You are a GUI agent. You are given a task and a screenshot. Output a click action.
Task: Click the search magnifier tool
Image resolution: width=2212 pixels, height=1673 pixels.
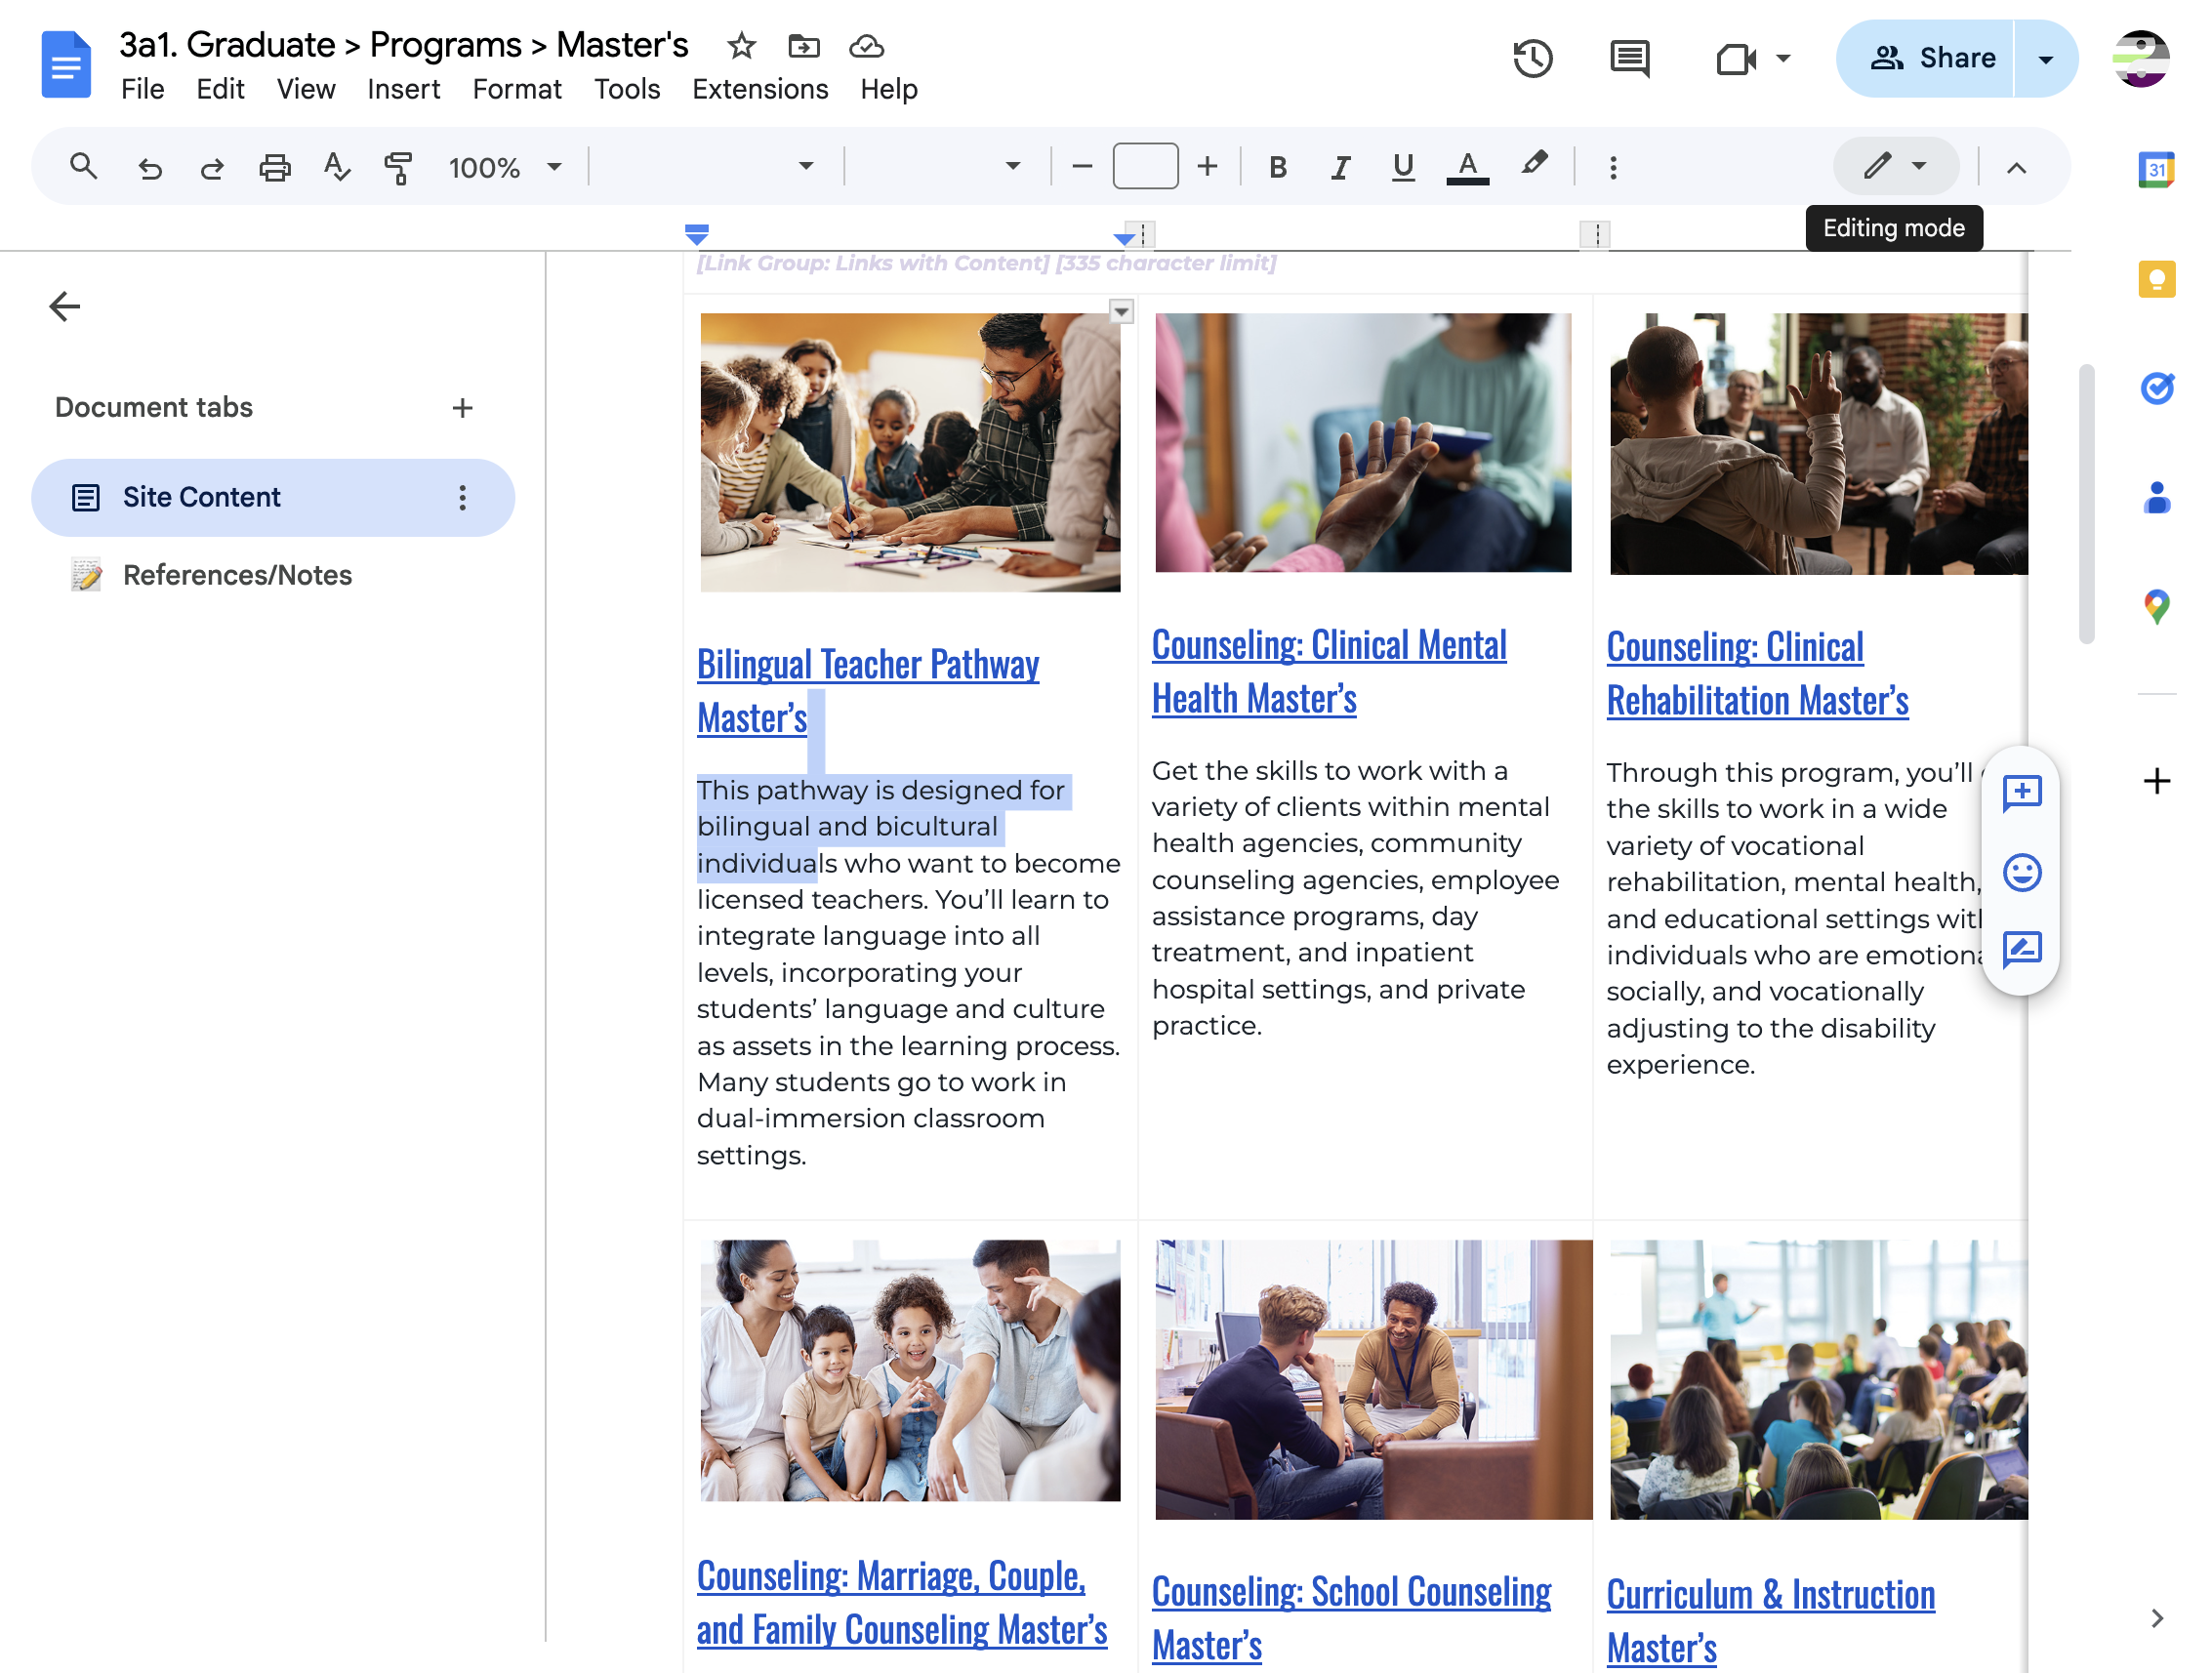(x=84, y=166)
